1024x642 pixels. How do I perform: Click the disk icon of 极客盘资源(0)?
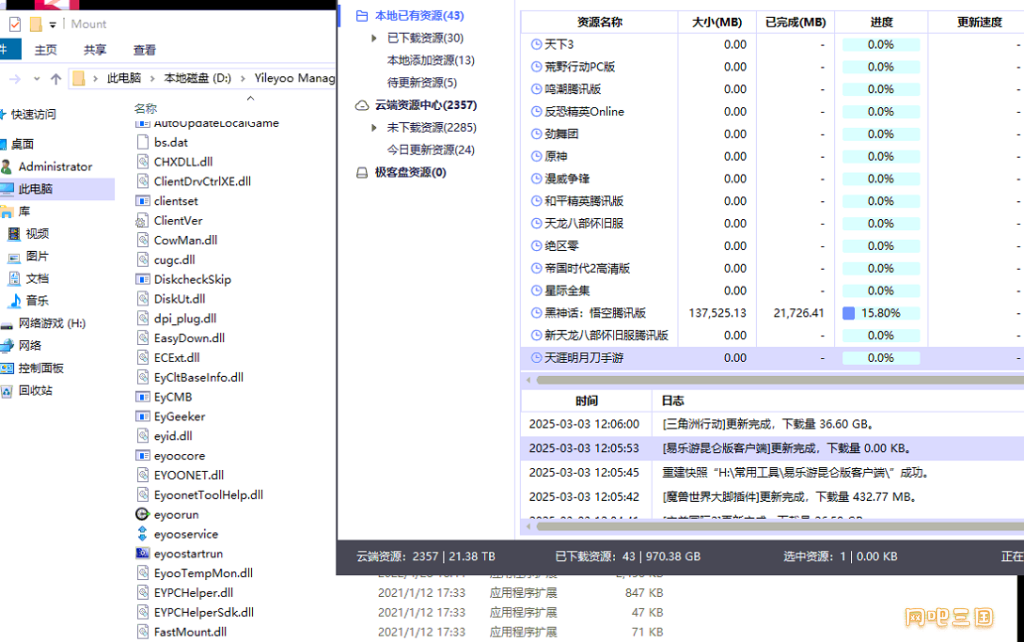pyautogui.click(x=362, y=172)
